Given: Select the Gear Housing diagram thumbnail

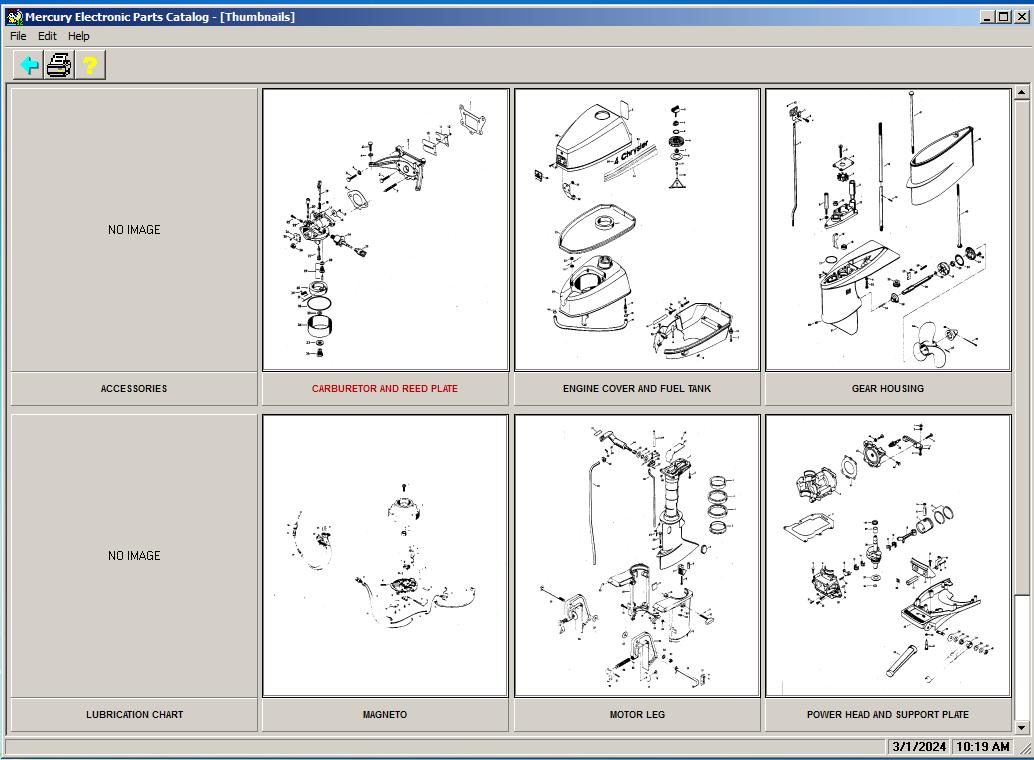Looking at the screenshot, I should click(888, 230).
